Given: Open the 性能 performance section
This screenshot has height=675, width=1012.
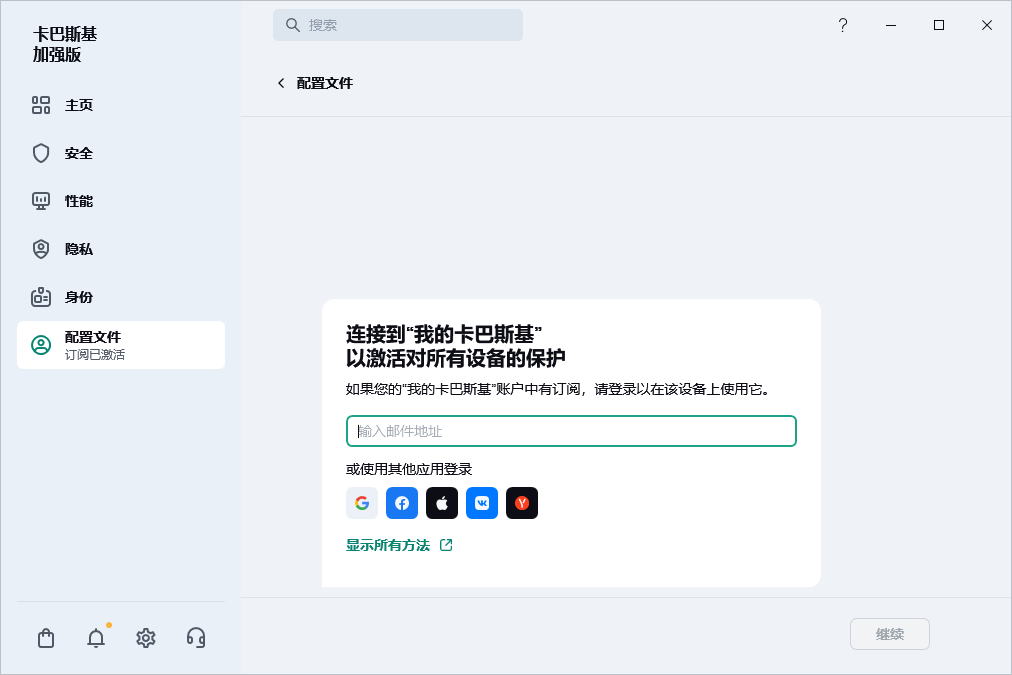Looking at the screenshot, I should pyautogui.click(x=78, y=201).
